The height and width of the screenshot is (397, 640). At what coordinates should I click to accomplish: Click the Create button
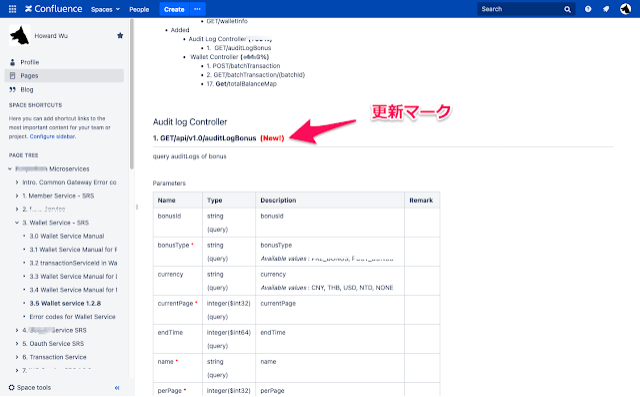pos(174,9)
